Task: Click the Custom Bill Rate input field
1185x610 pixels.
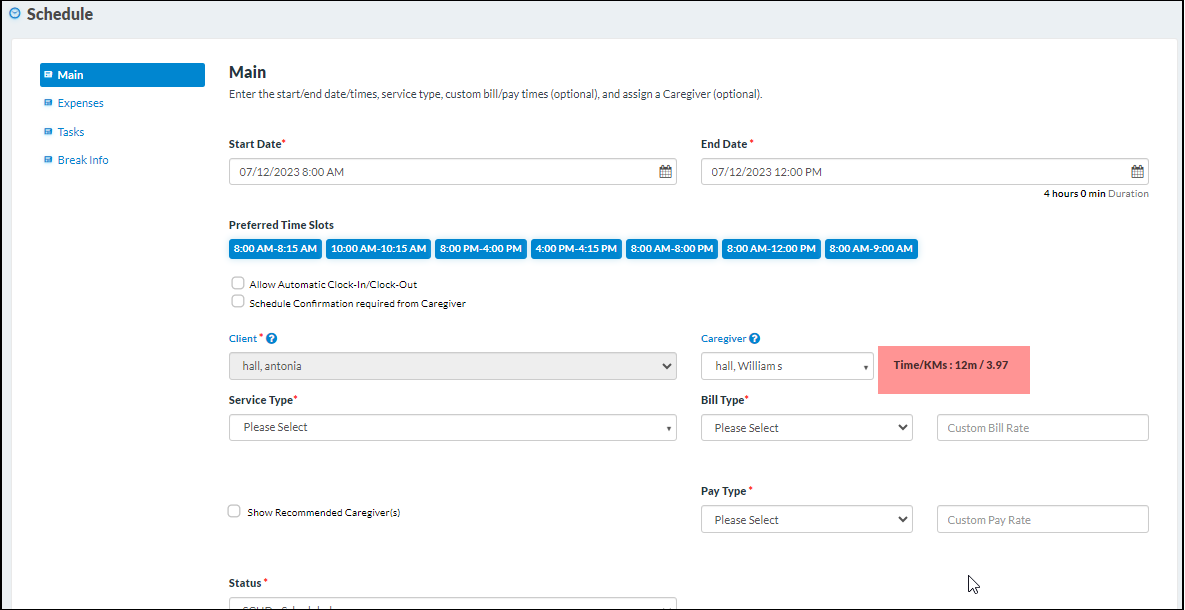Action: click(1042, 426)
